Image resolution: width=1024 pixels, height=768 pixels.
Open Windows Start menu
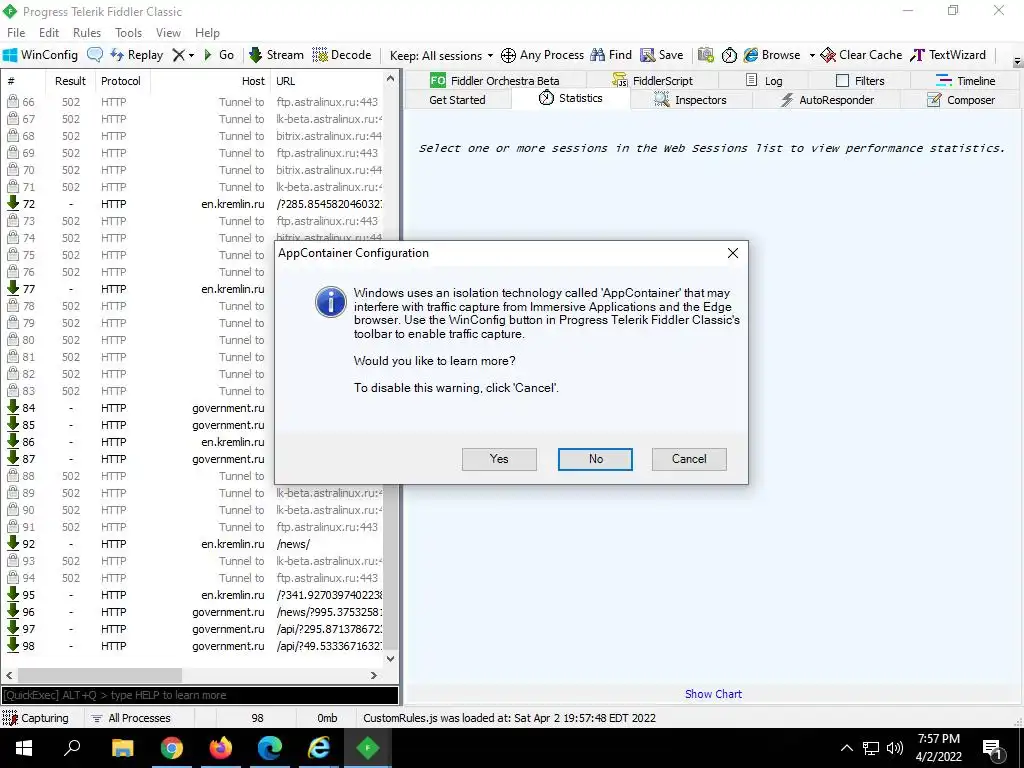pos(24,748)
